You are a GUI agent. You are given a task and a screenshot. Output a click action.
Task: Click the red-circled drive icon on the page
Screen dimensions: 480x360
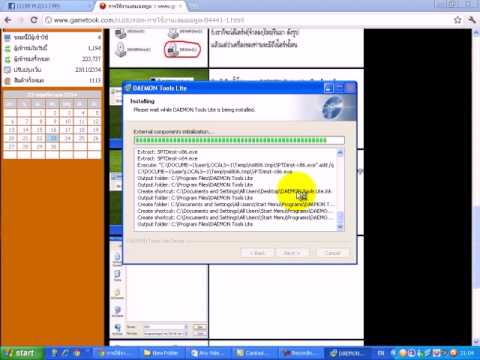click(182, 50)
